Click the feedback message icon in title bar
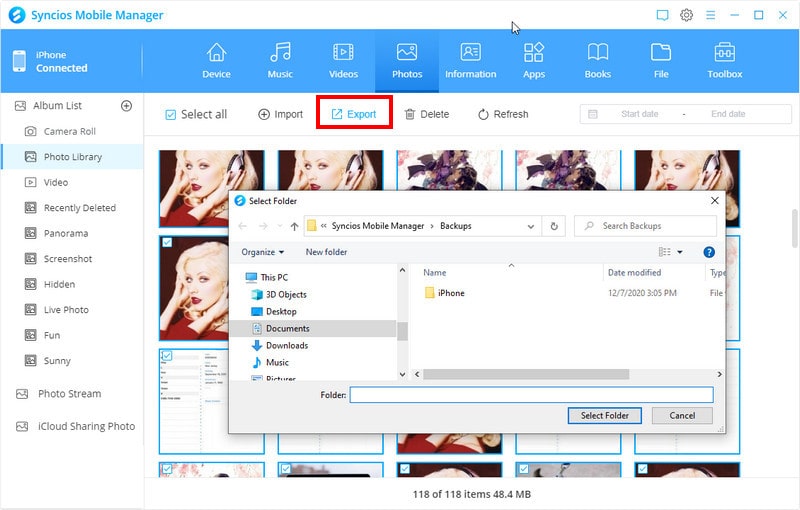The image size is (800, 510). tap(662, 15)
